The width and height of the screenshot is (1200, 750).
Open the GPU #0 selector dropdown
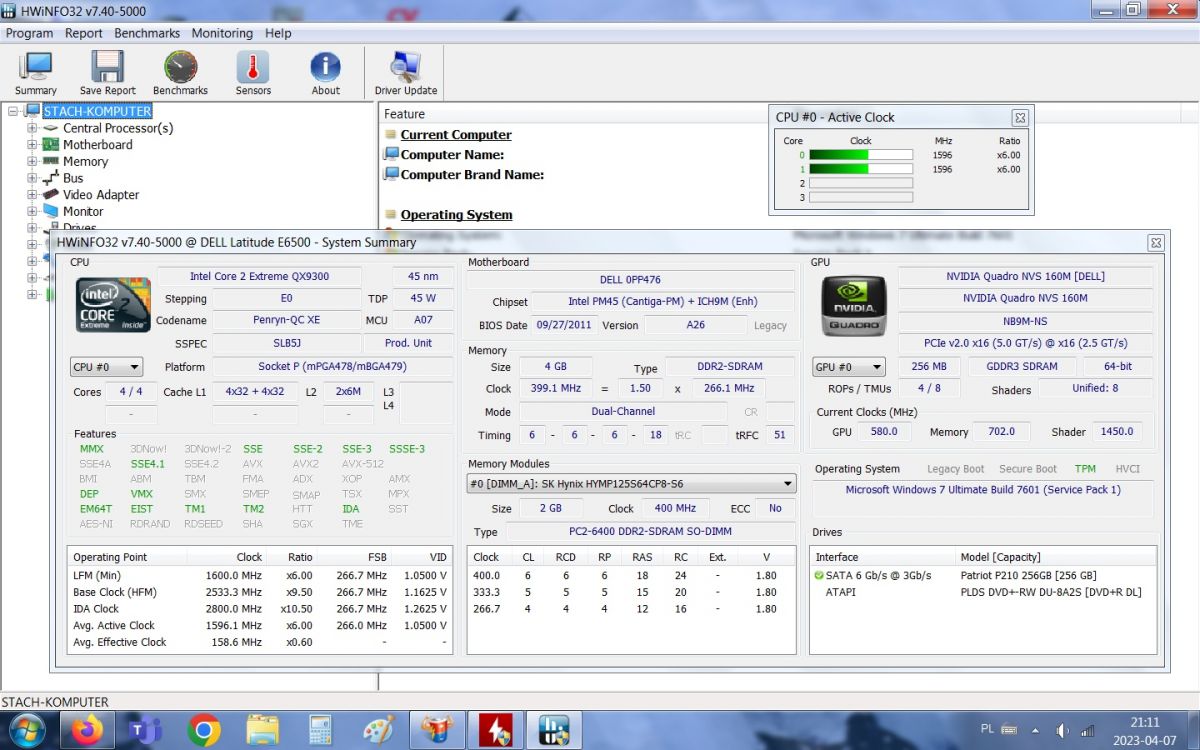[849, 367]
